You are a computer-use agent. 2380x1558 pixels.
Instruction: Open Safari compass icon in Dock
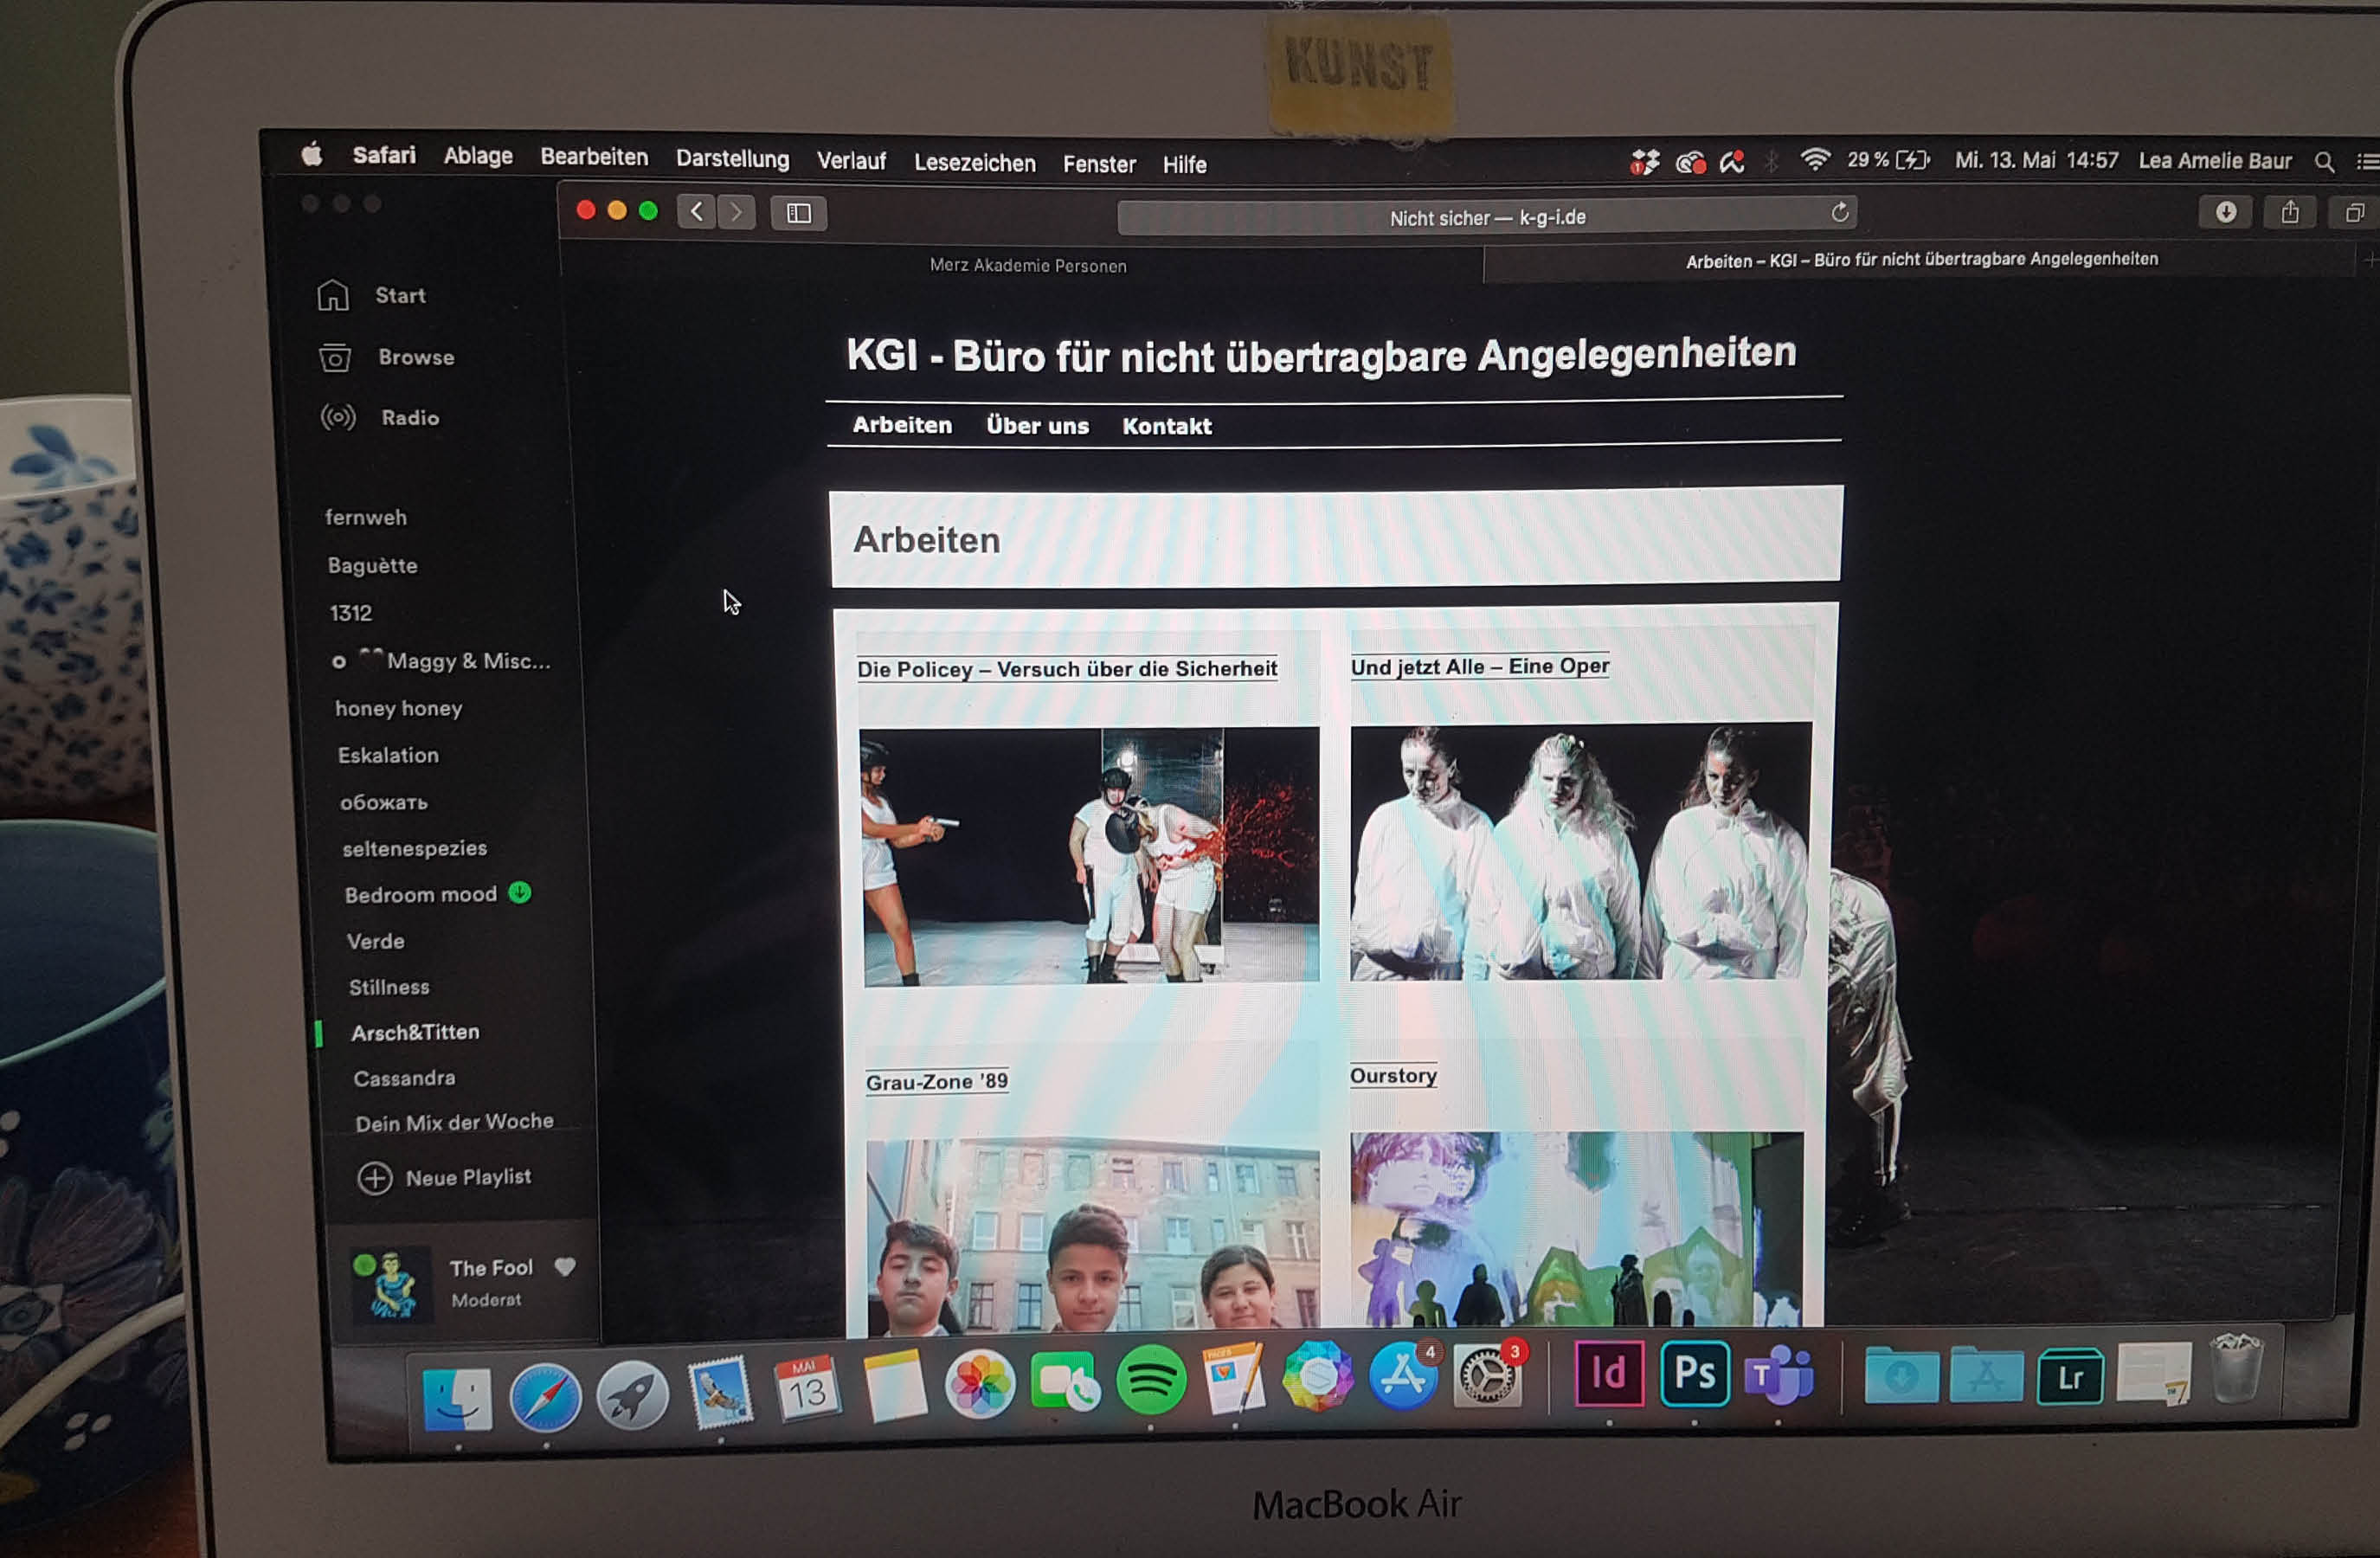pos(545,1396)
